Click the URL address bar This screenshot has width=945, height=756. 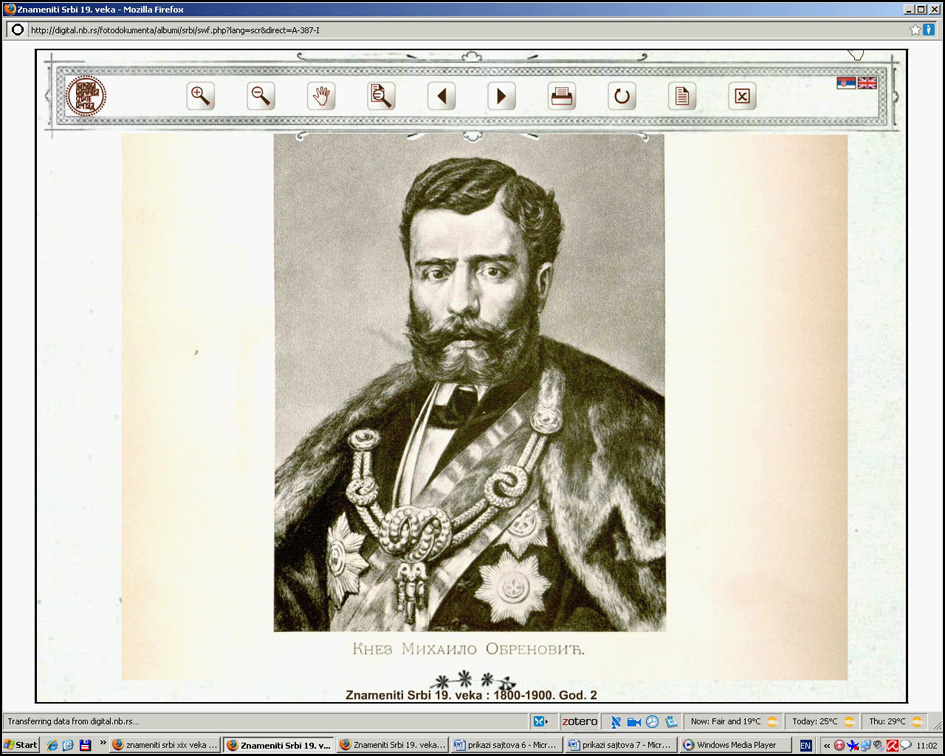450,30
